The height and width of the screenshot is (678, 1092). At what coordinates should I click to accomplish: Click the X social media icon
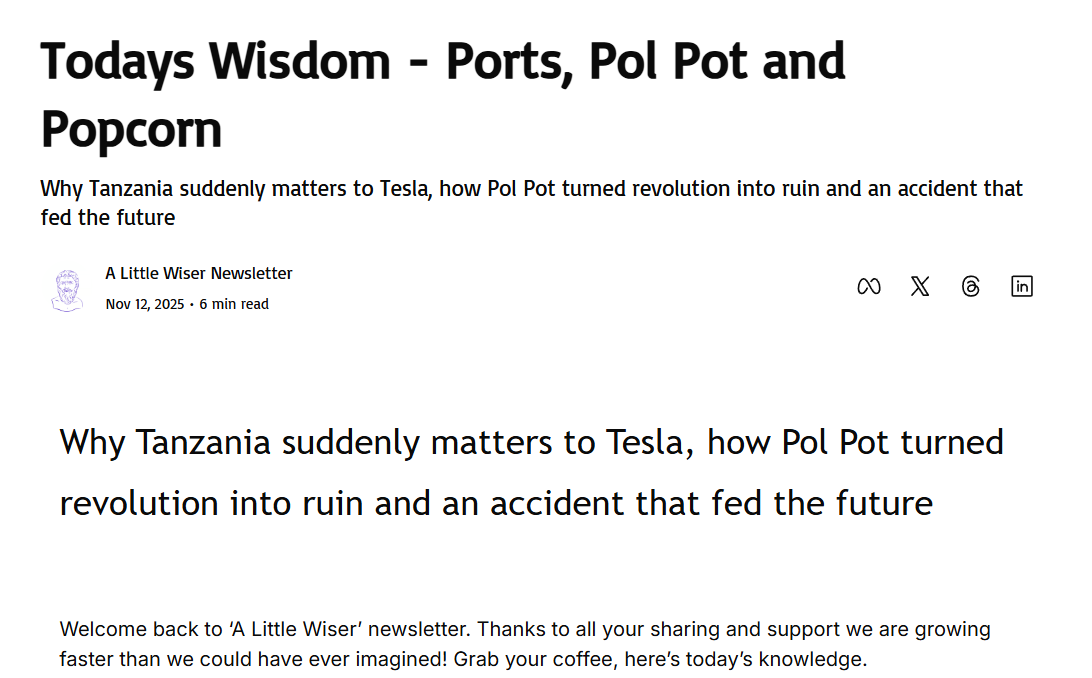pos(919,286)
